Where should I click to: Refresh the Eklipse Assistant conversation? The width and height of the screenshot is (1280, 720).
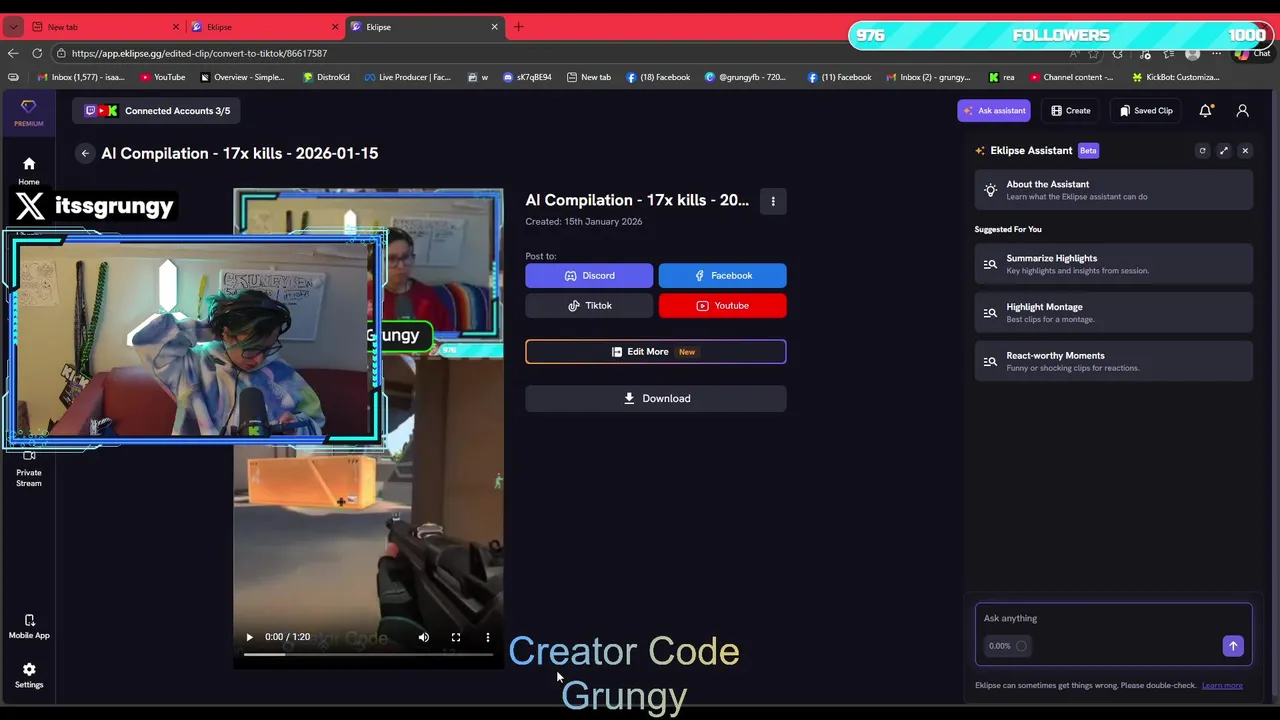(1202, 151)
